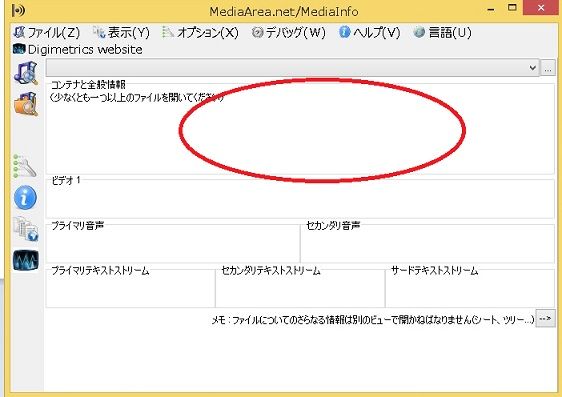Click the 'open at least one file' message
The image size is (562, 397).
tap(137, 97)
